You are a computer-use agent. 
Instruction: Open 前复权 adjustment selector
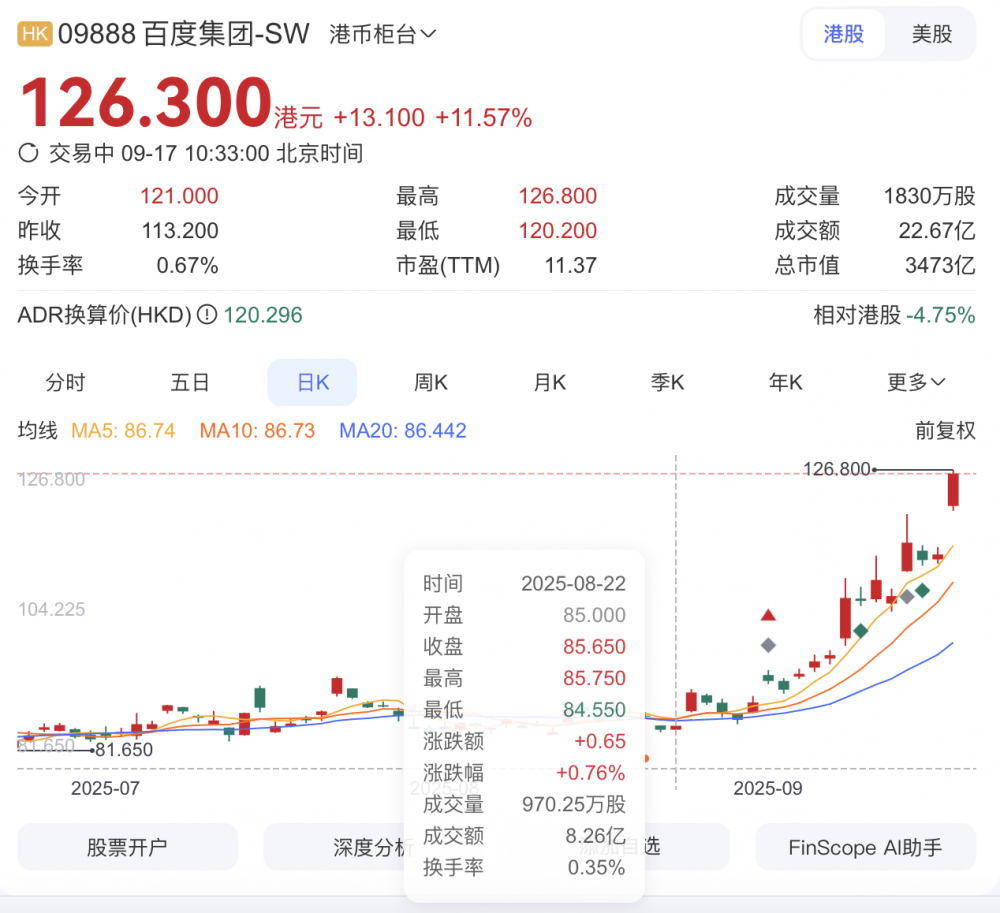(945, 430)
